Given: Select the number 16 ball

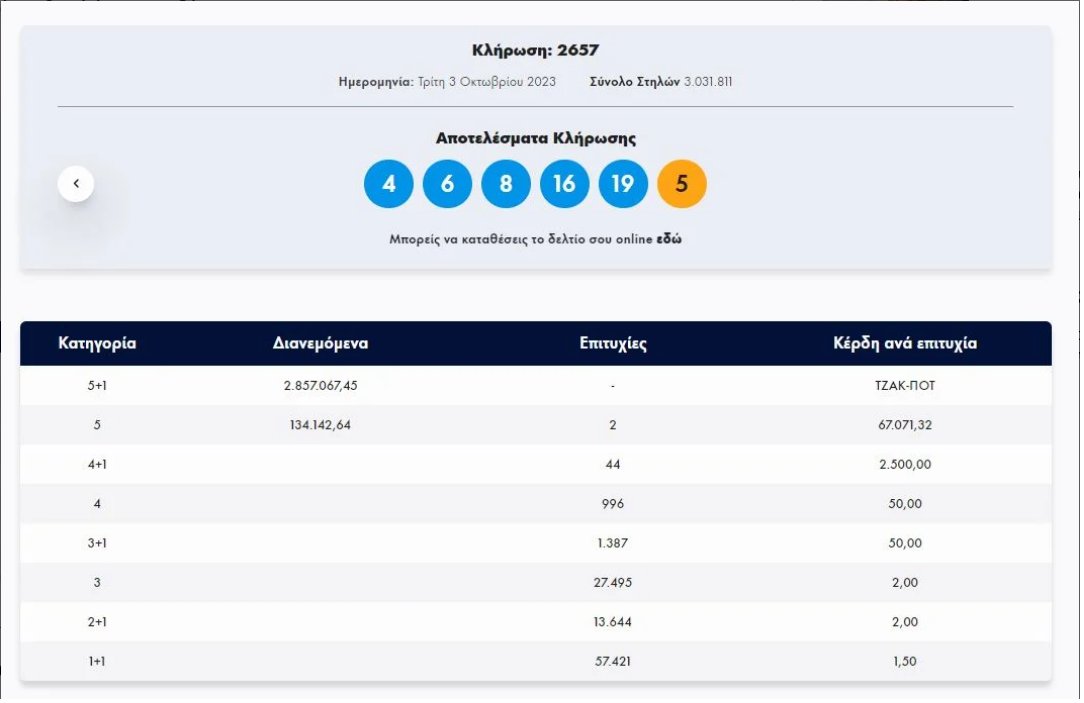Looking at the screenshot, I should tap(564, 184).
